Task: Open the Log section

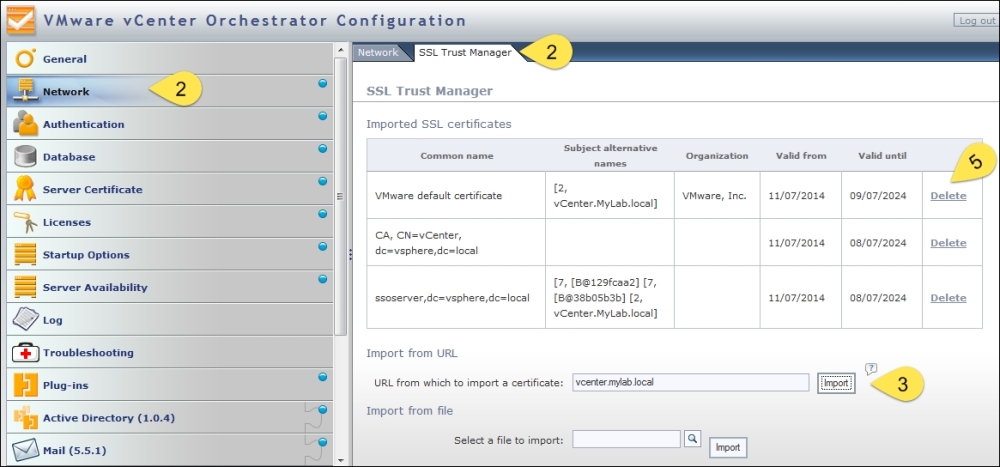Action: [170, 320]
